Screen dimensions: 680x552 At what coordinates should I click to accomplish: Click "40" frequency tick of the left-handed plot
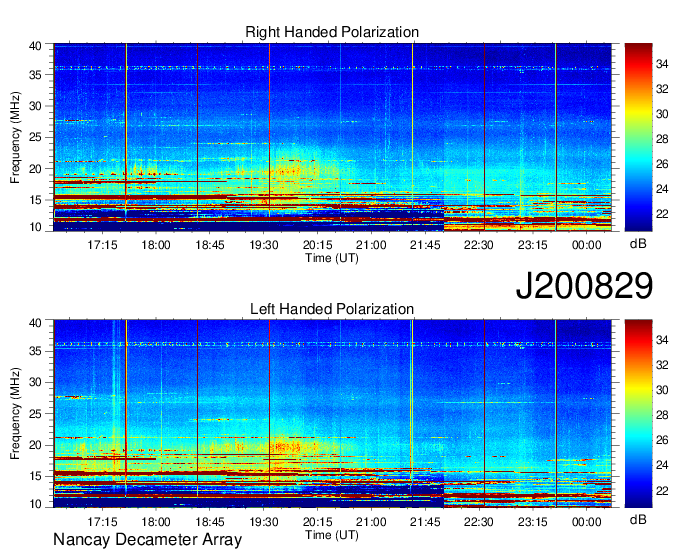35,323
